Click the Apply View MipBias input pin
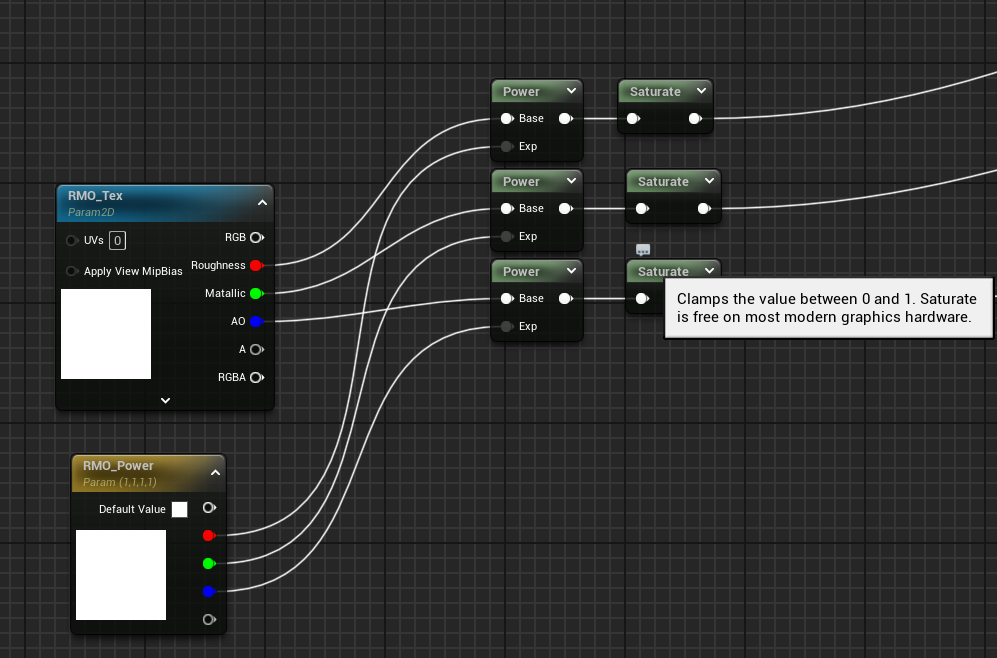The height and width of the screenshot is (658, 997). (x=72, y=271)
